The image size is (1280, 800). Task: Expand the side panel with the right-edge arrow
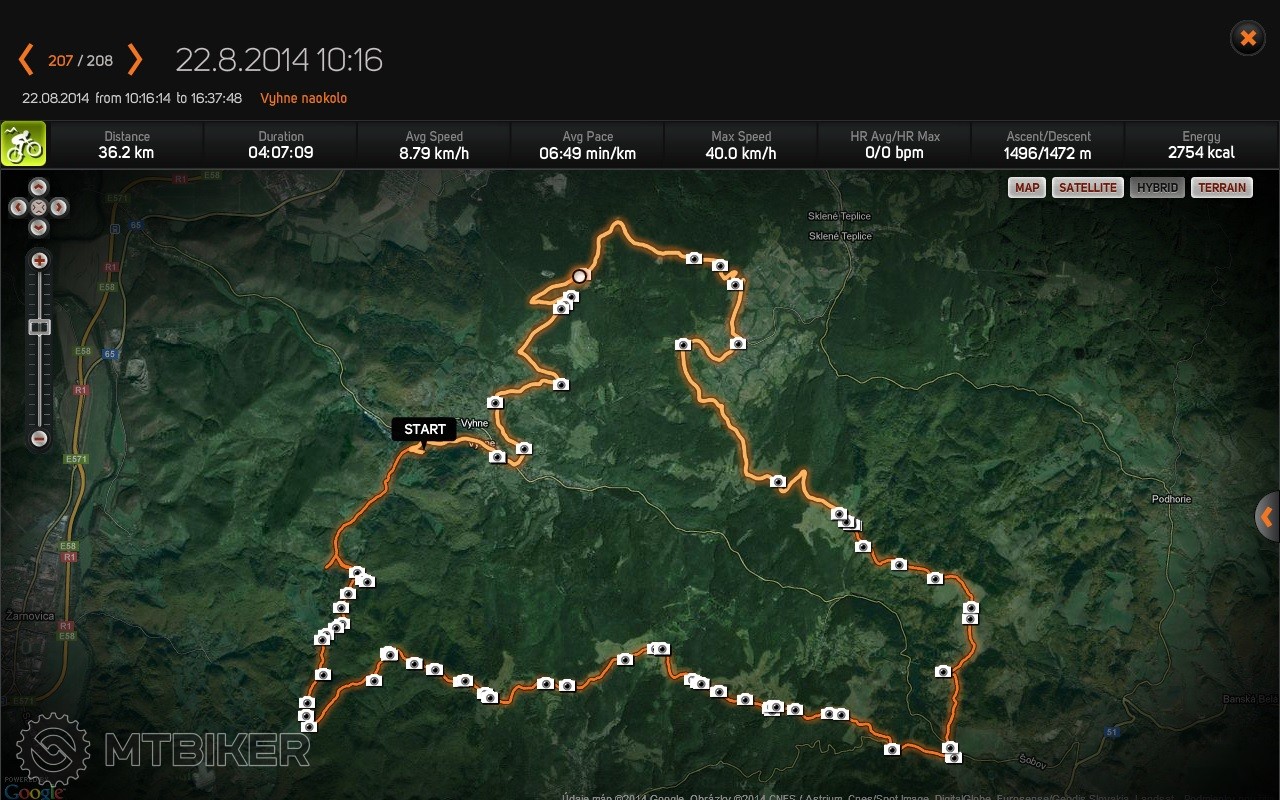[1267, 517]
